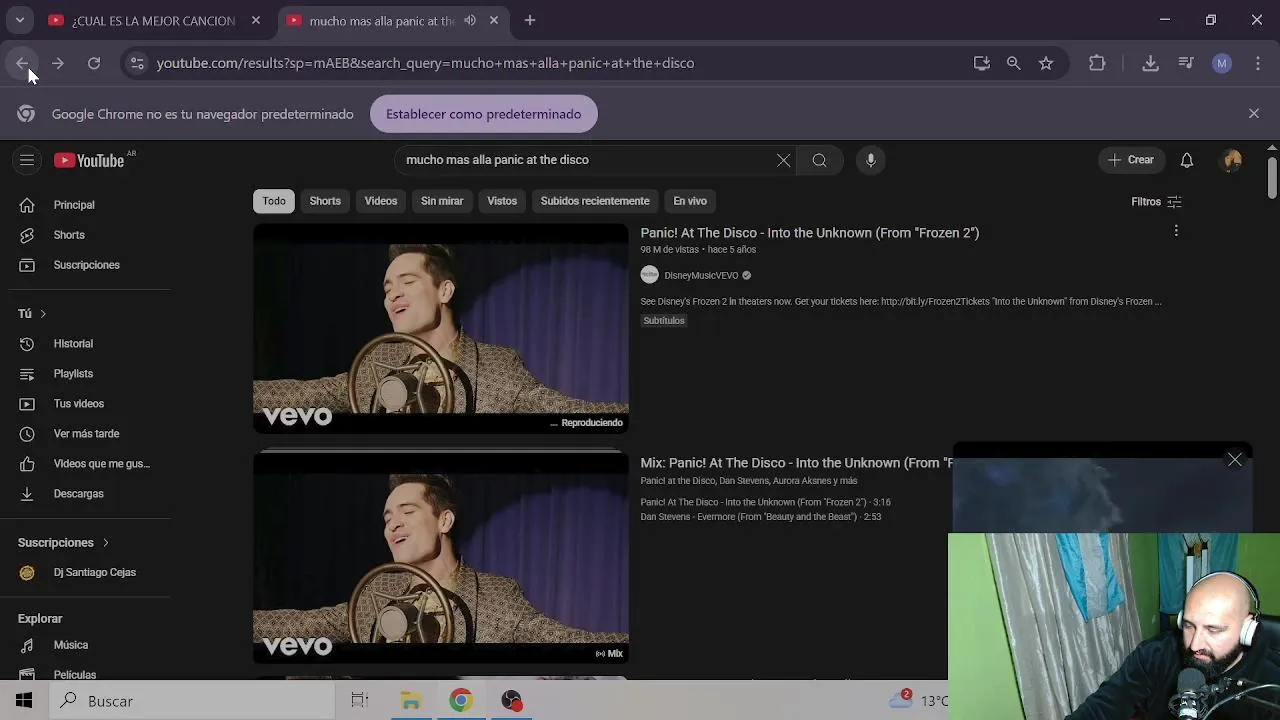Open Descargas in the sidebar
This screenshot has width=1280, height=720.
point(90,494)
